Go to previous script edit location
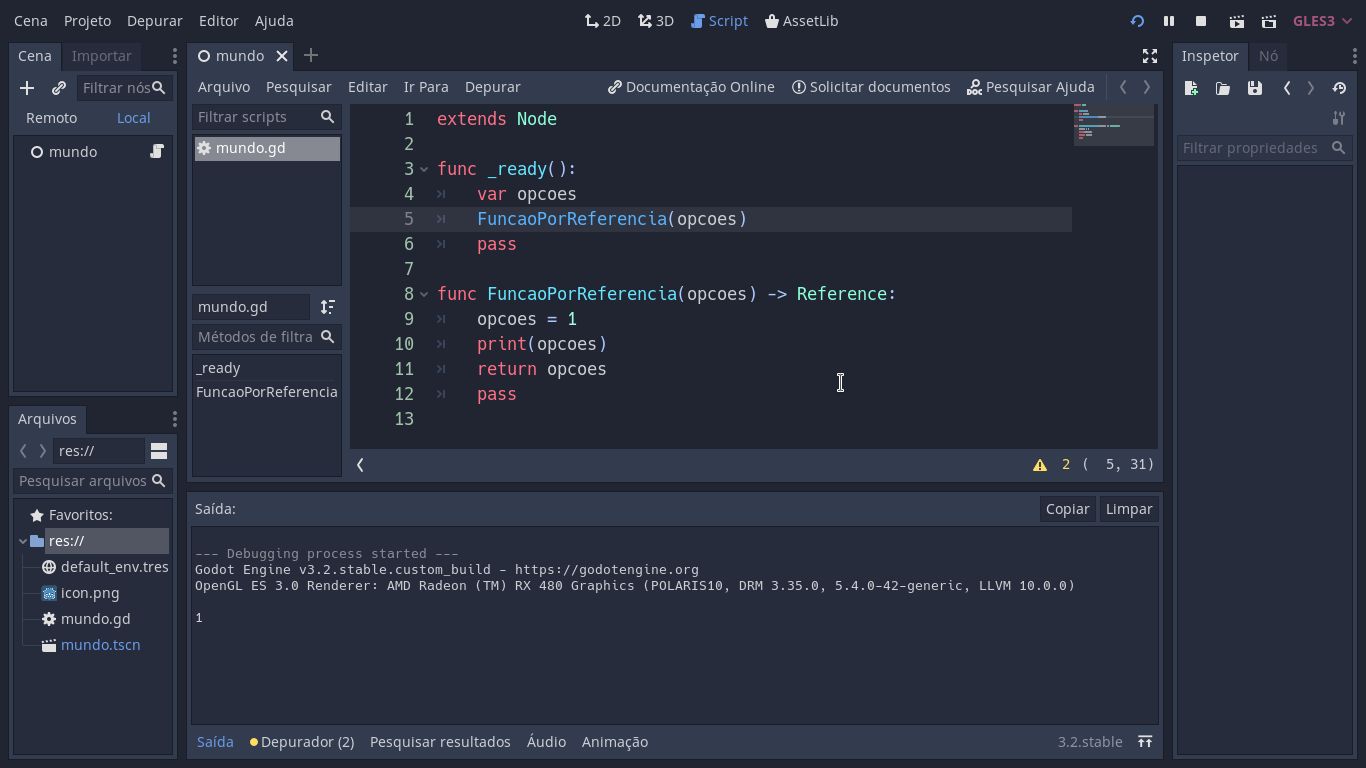 pos(1123,87)
